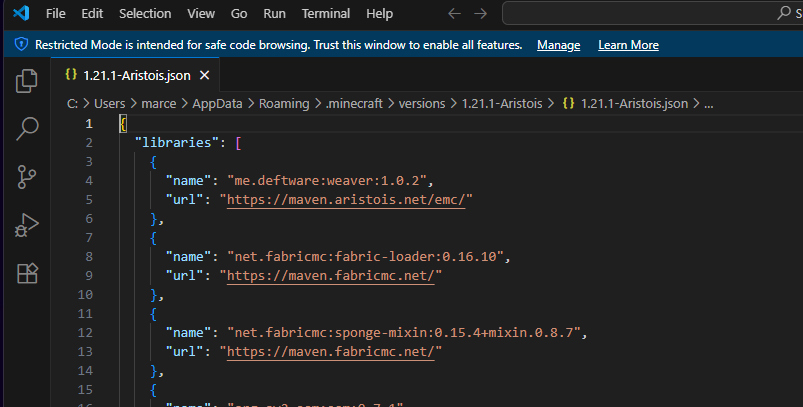Screen dimensions: 803x407
Task: Click the Manage link in banner
Action: (559, 45)
